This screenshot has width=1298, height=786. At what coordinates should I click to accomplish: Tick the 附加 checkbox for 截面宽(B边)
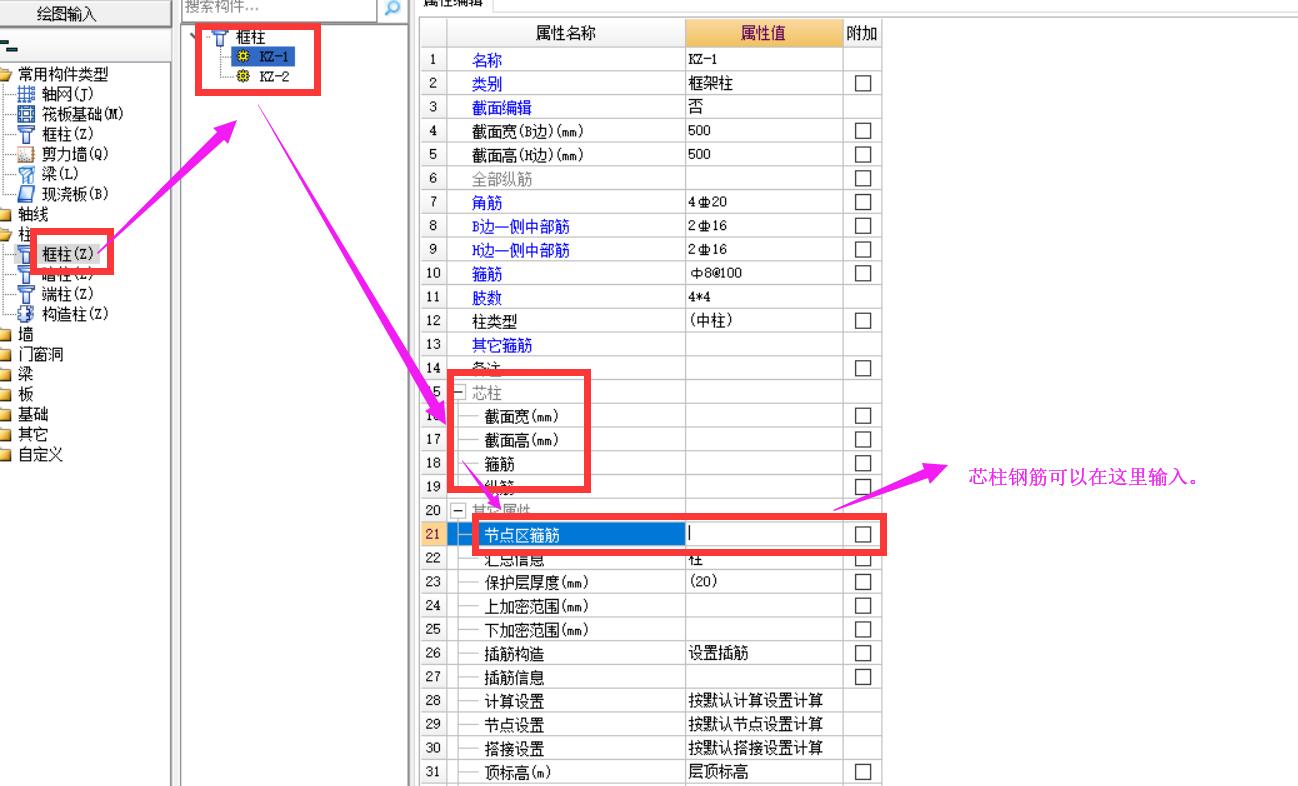coord(863,131)
